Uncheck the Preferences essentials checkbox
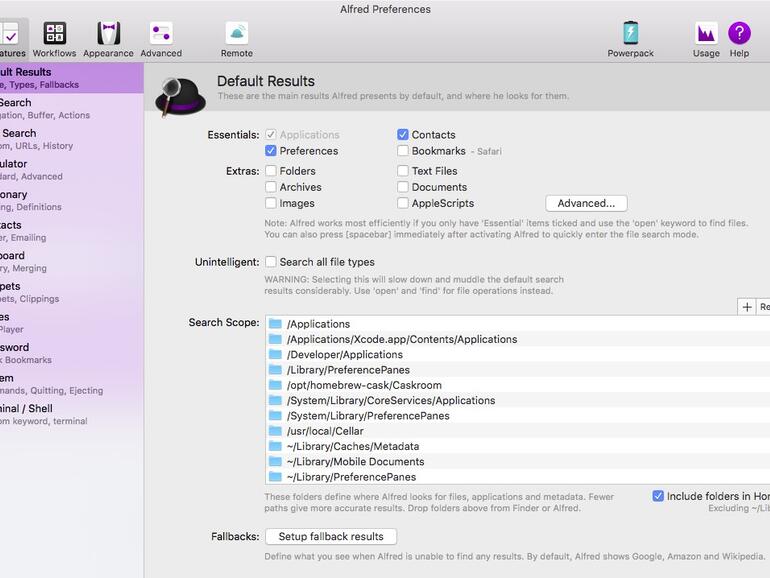770x578 pixels. (271, 151)
